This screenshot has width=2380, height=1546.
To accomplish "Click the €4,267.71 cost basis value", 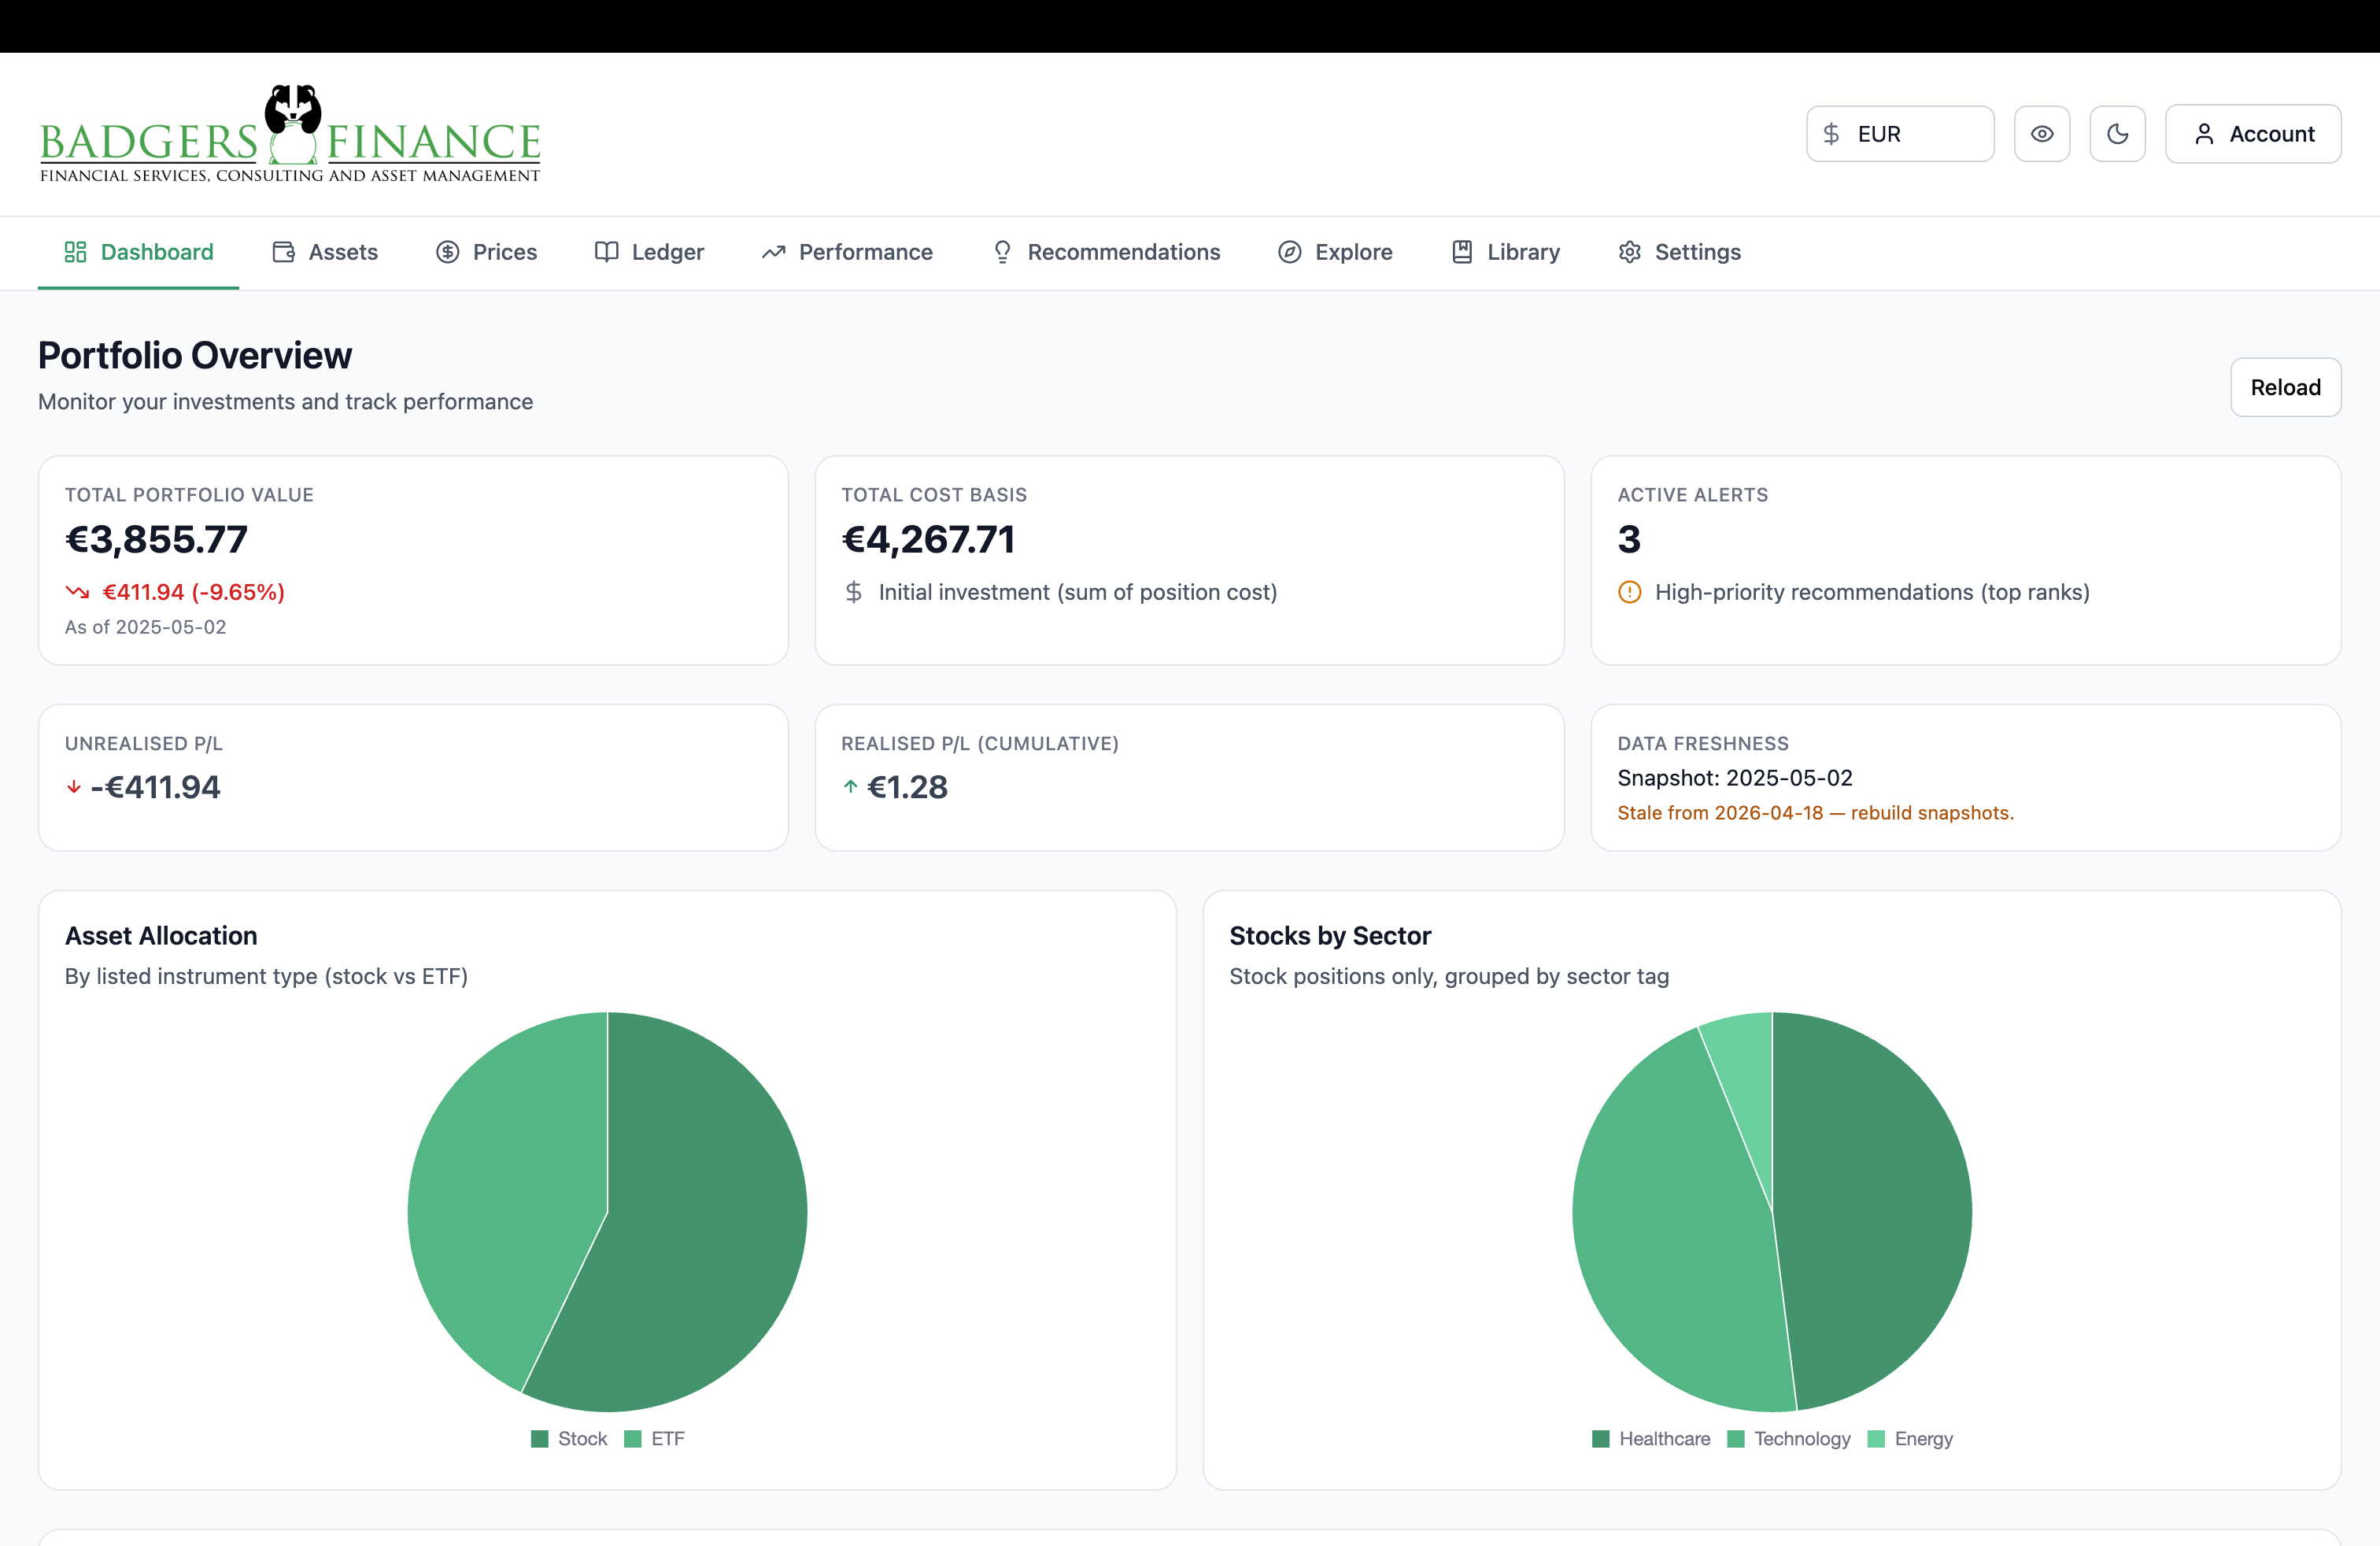I will point(928,540).
